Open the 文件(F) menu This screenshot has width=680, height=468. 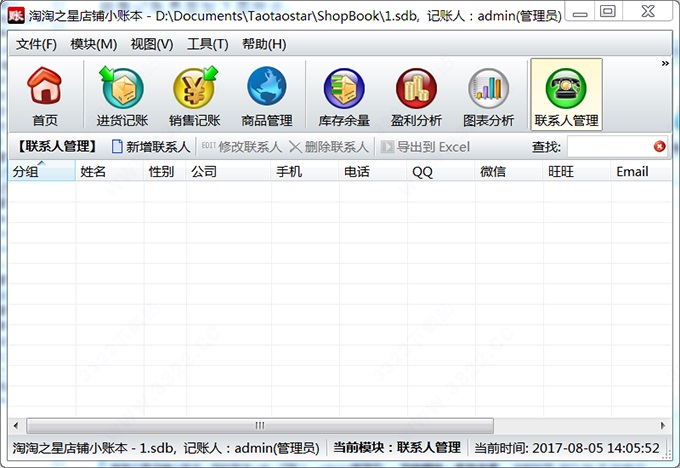pos(37,44)
